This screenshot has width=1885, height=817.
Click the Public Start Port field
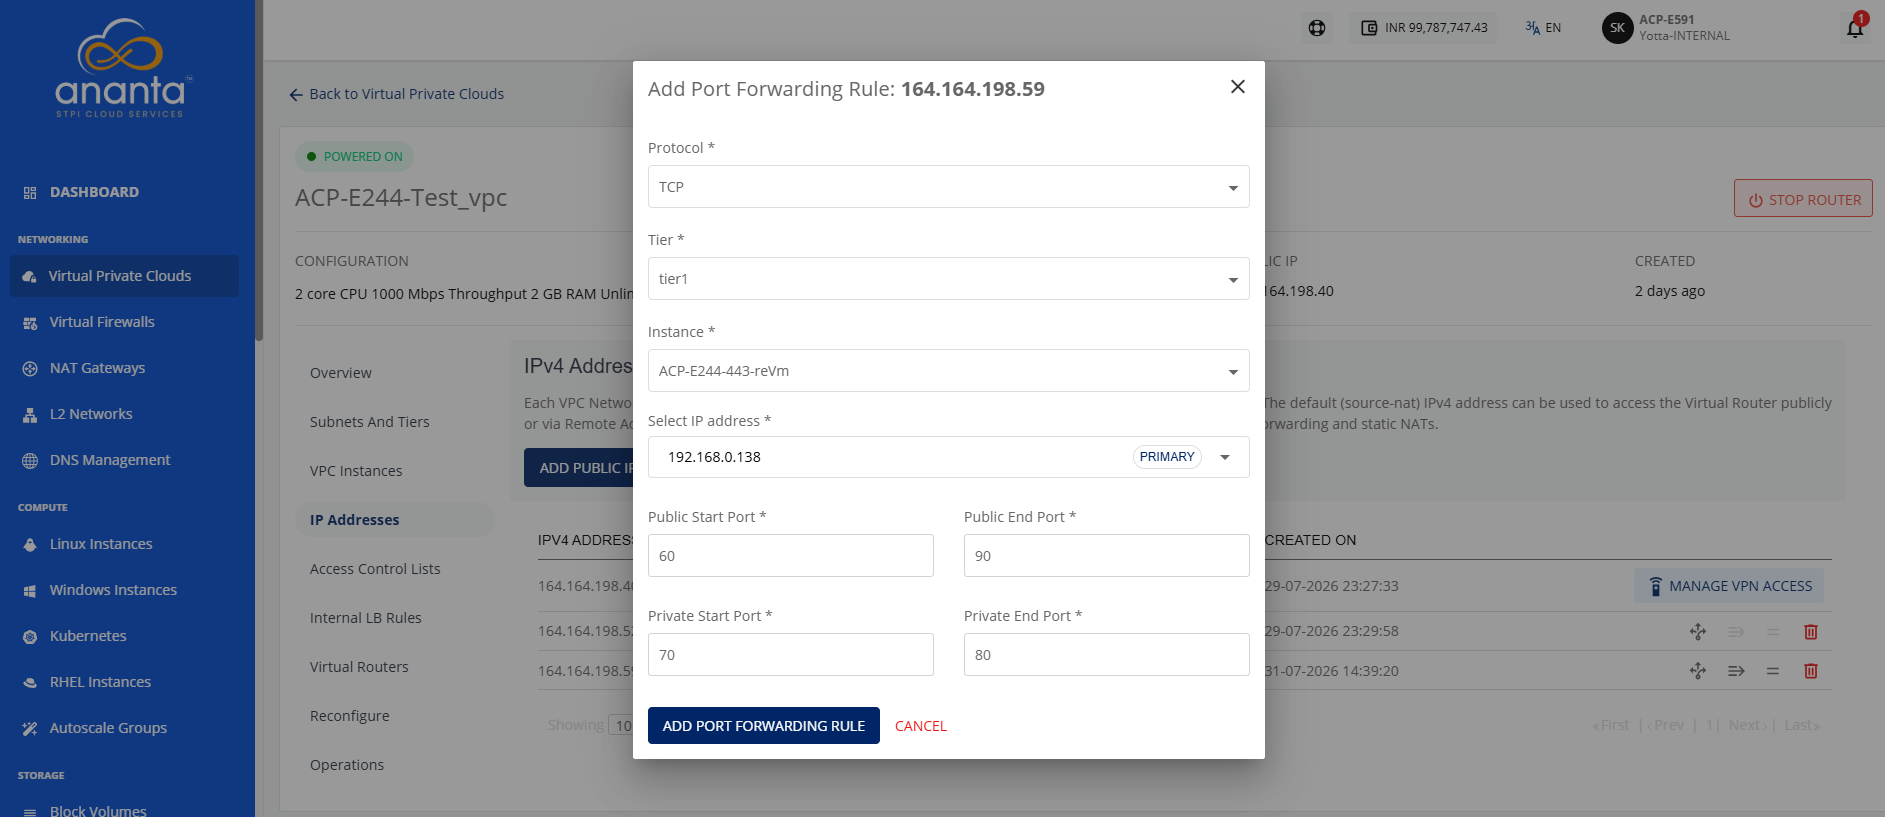click(x=790, y=556)
